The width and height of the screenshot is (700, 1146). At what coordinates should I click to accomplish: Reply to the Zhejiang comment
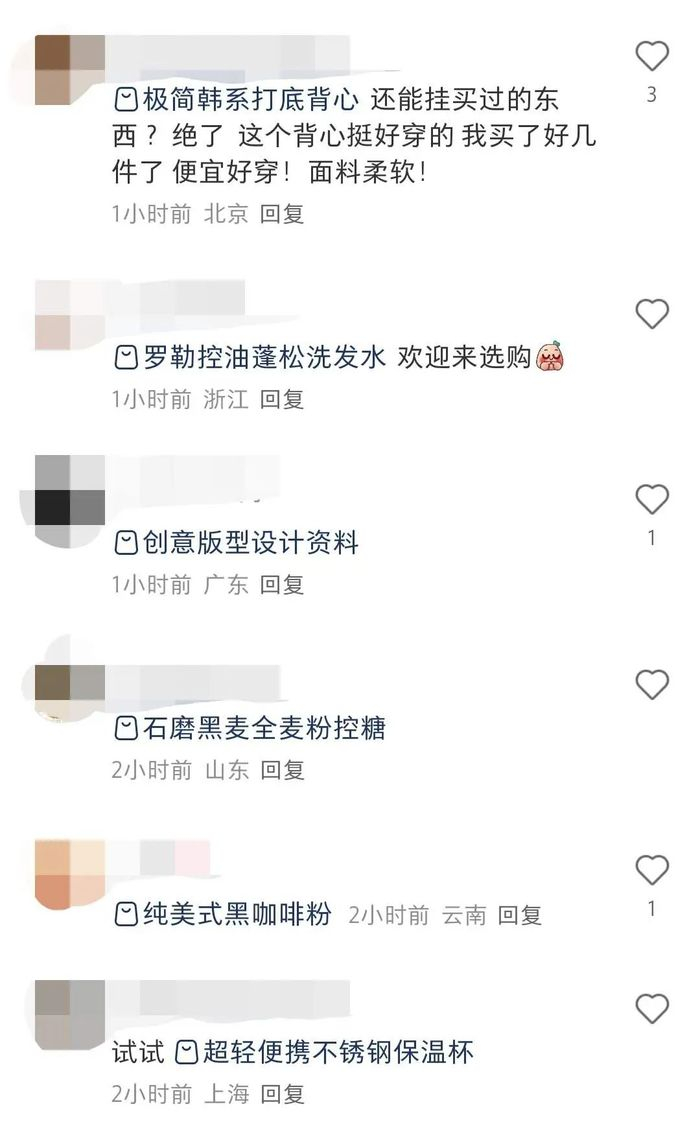pos(282,399)
